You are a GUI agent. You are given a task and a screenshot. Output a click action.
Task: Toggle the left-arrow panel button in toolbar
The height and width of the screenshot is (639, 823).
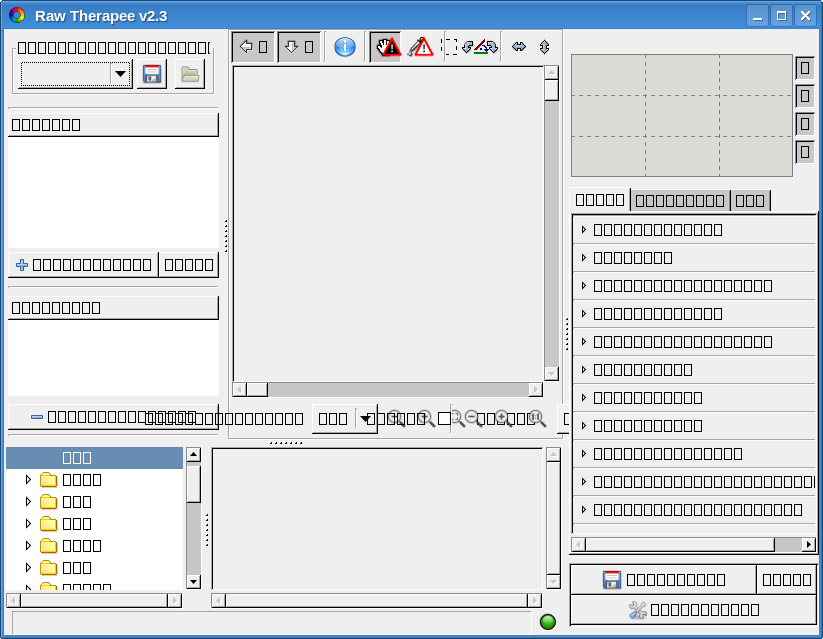[253, 47]
